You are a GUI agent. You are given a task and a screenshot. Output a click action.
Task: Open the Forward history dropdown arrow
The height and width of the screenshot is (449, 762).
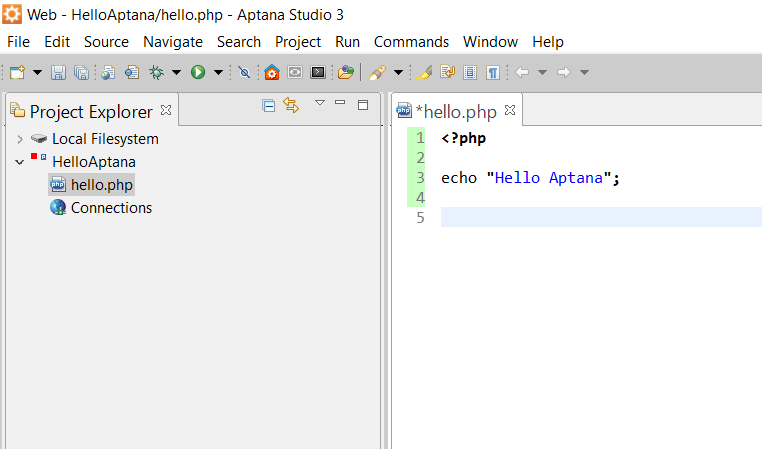585,72
